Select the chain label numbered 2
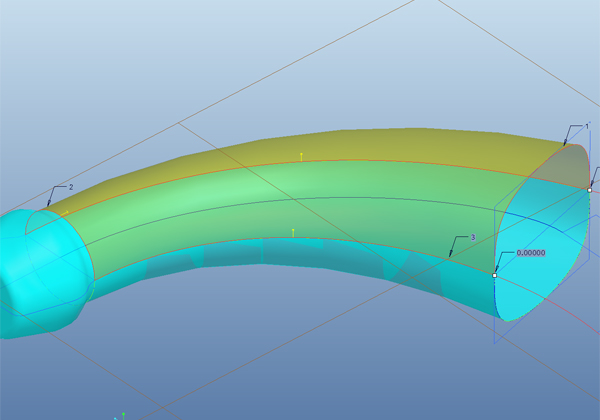This screenshot has width=600, height=420. [71, 187]
